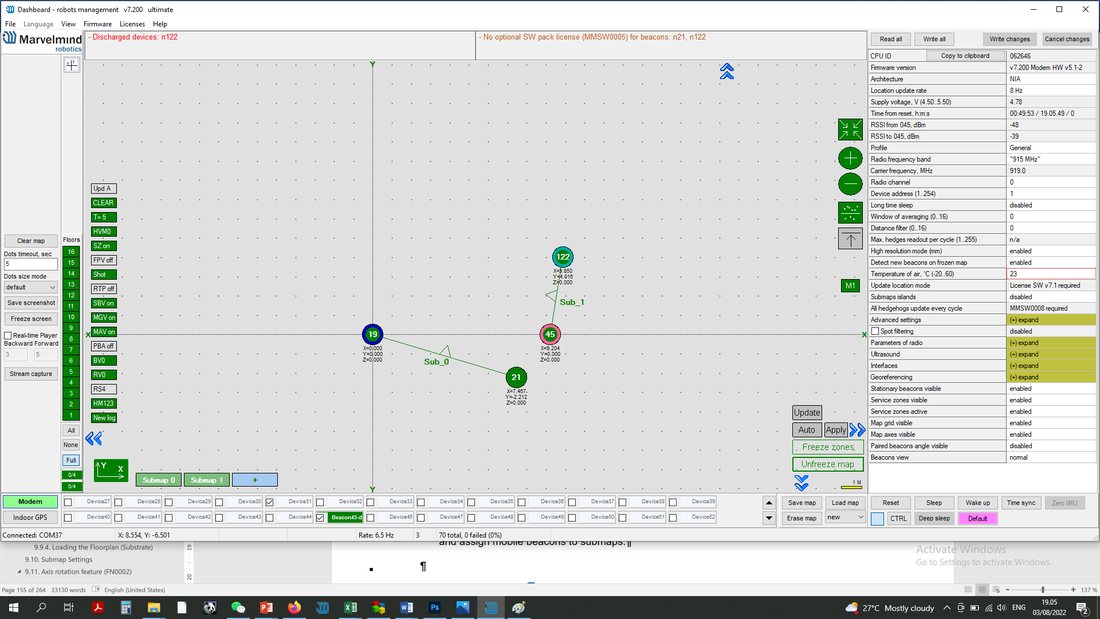Open the 'new' map dropdown
Image resolution: width=1100 pixels, height=619 pixels.
point(845,517)
